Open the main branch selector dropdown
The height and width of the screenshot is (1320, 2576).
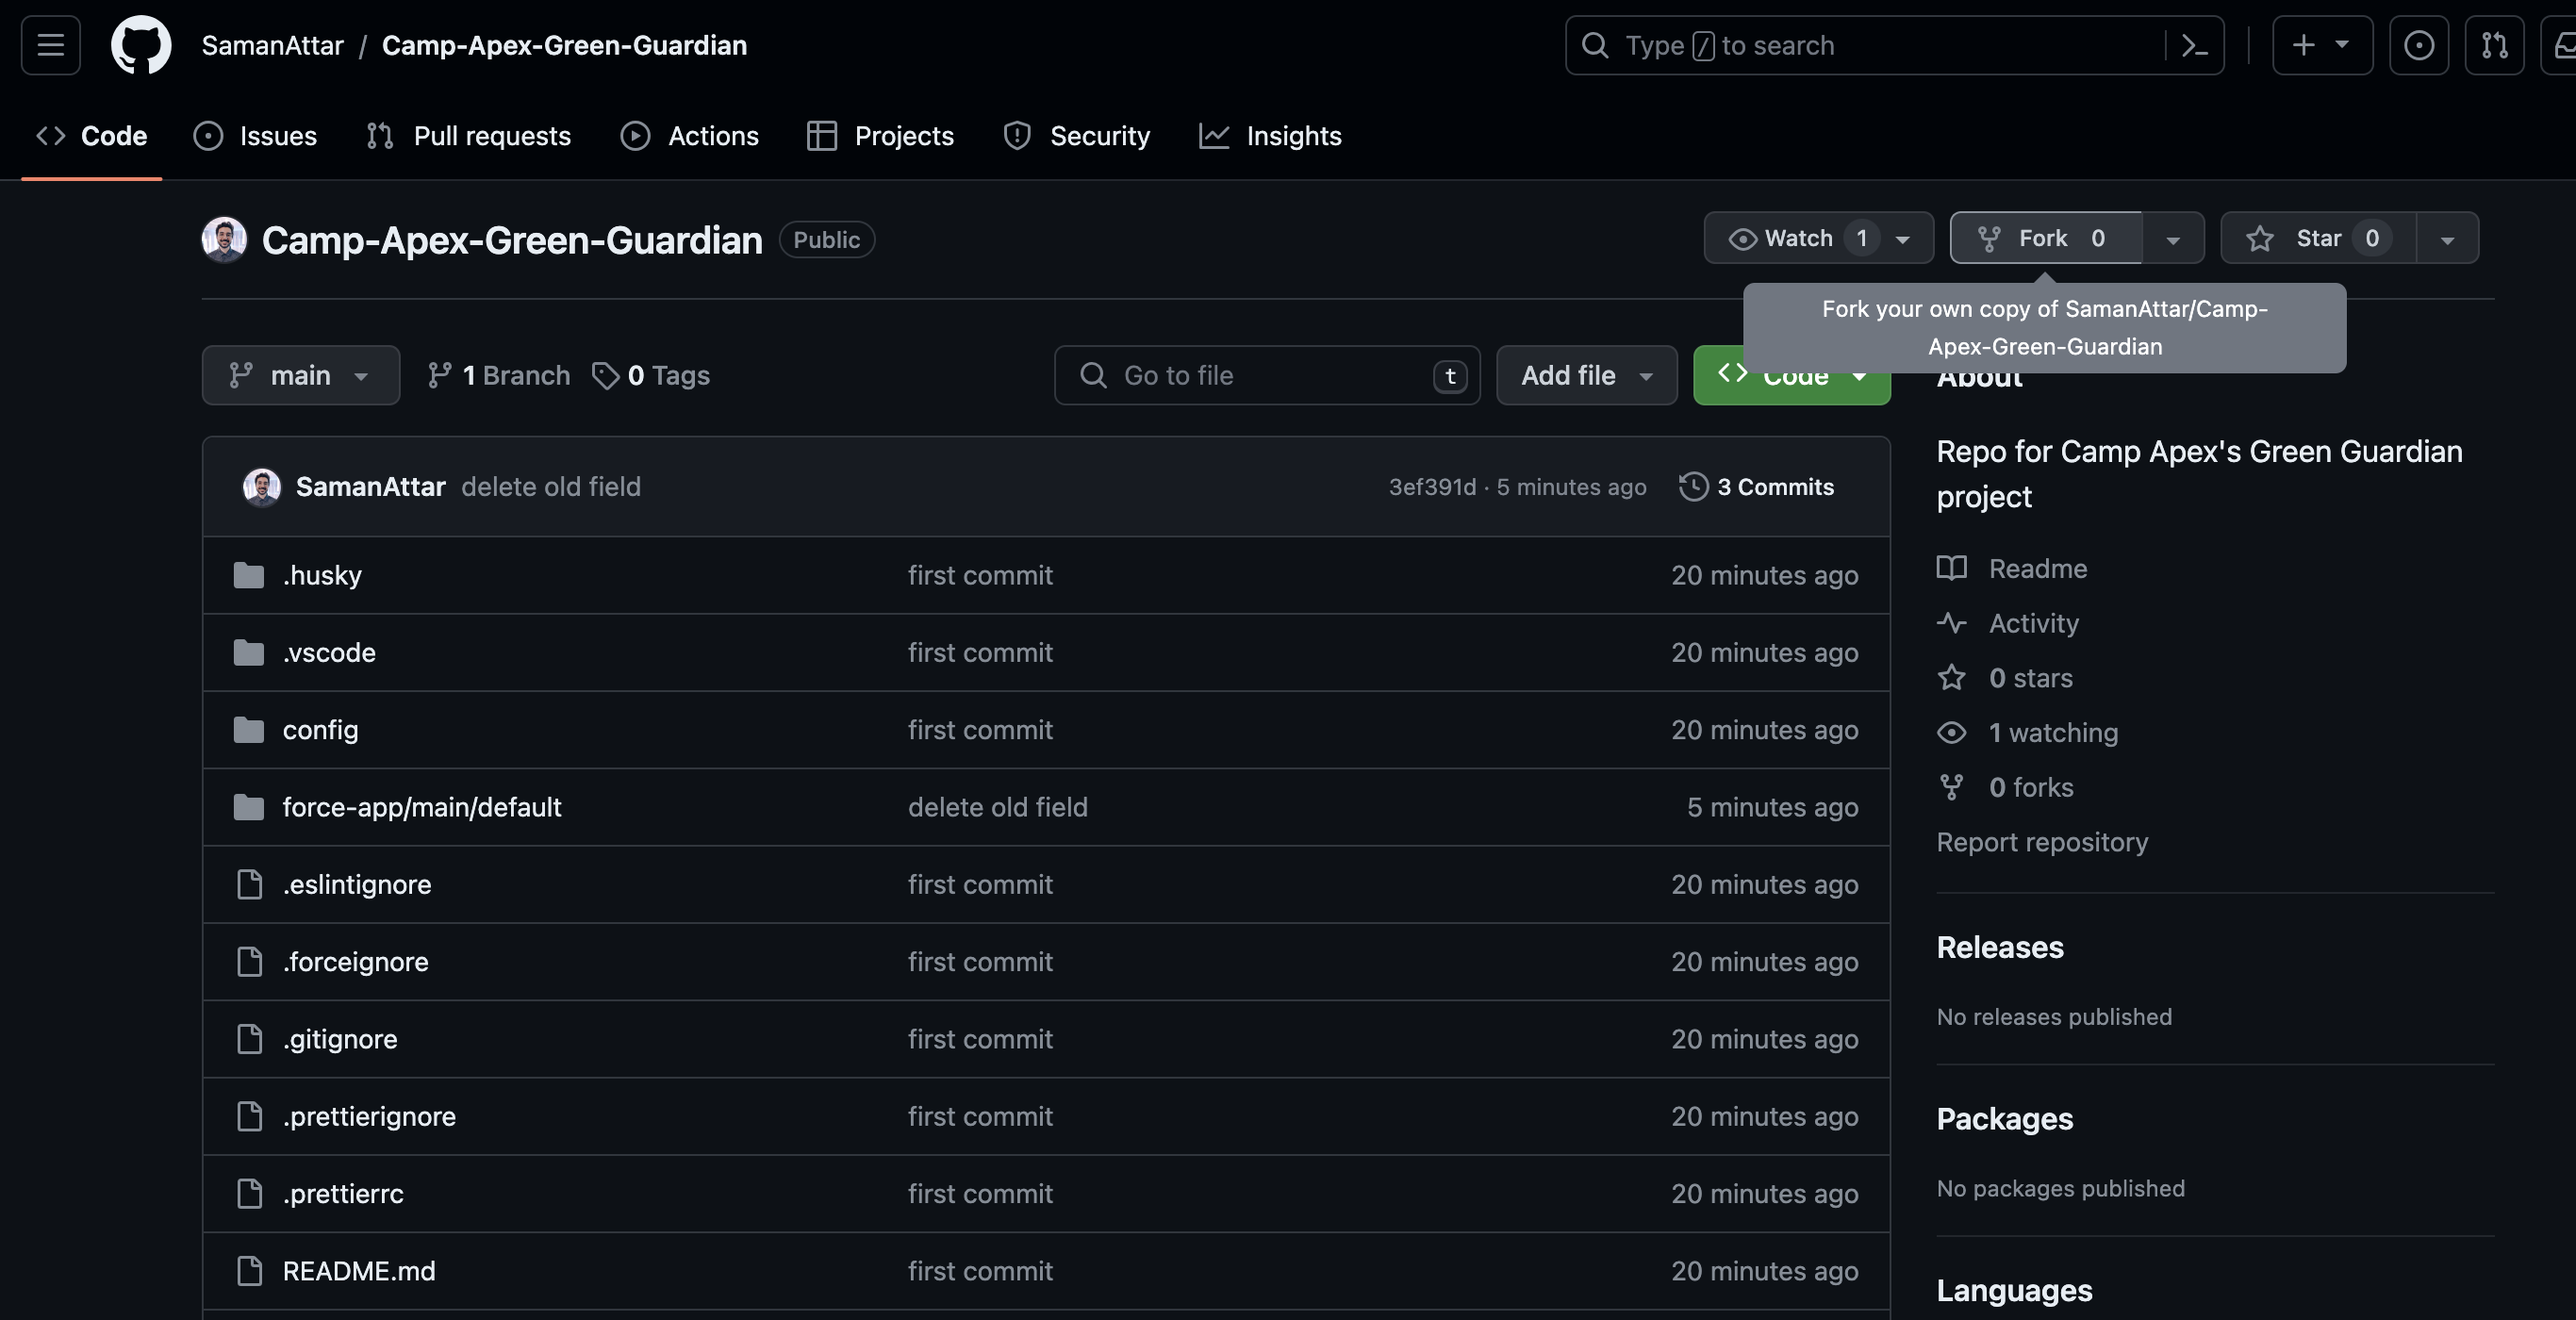pos(300,375)
